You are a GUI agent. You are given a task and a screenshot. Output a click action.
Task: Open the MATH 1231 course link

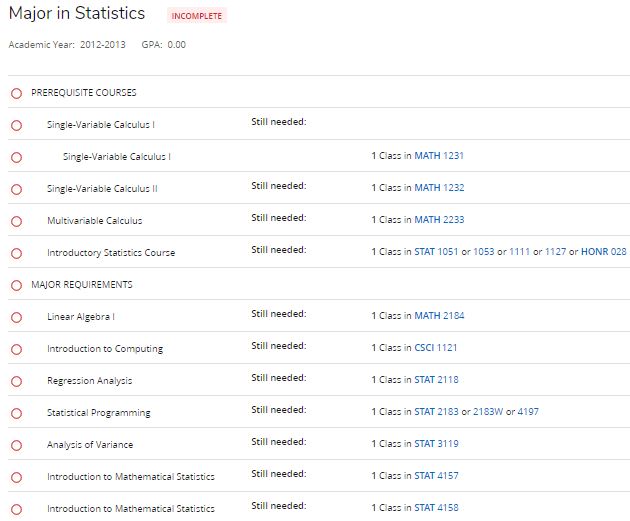439,156
